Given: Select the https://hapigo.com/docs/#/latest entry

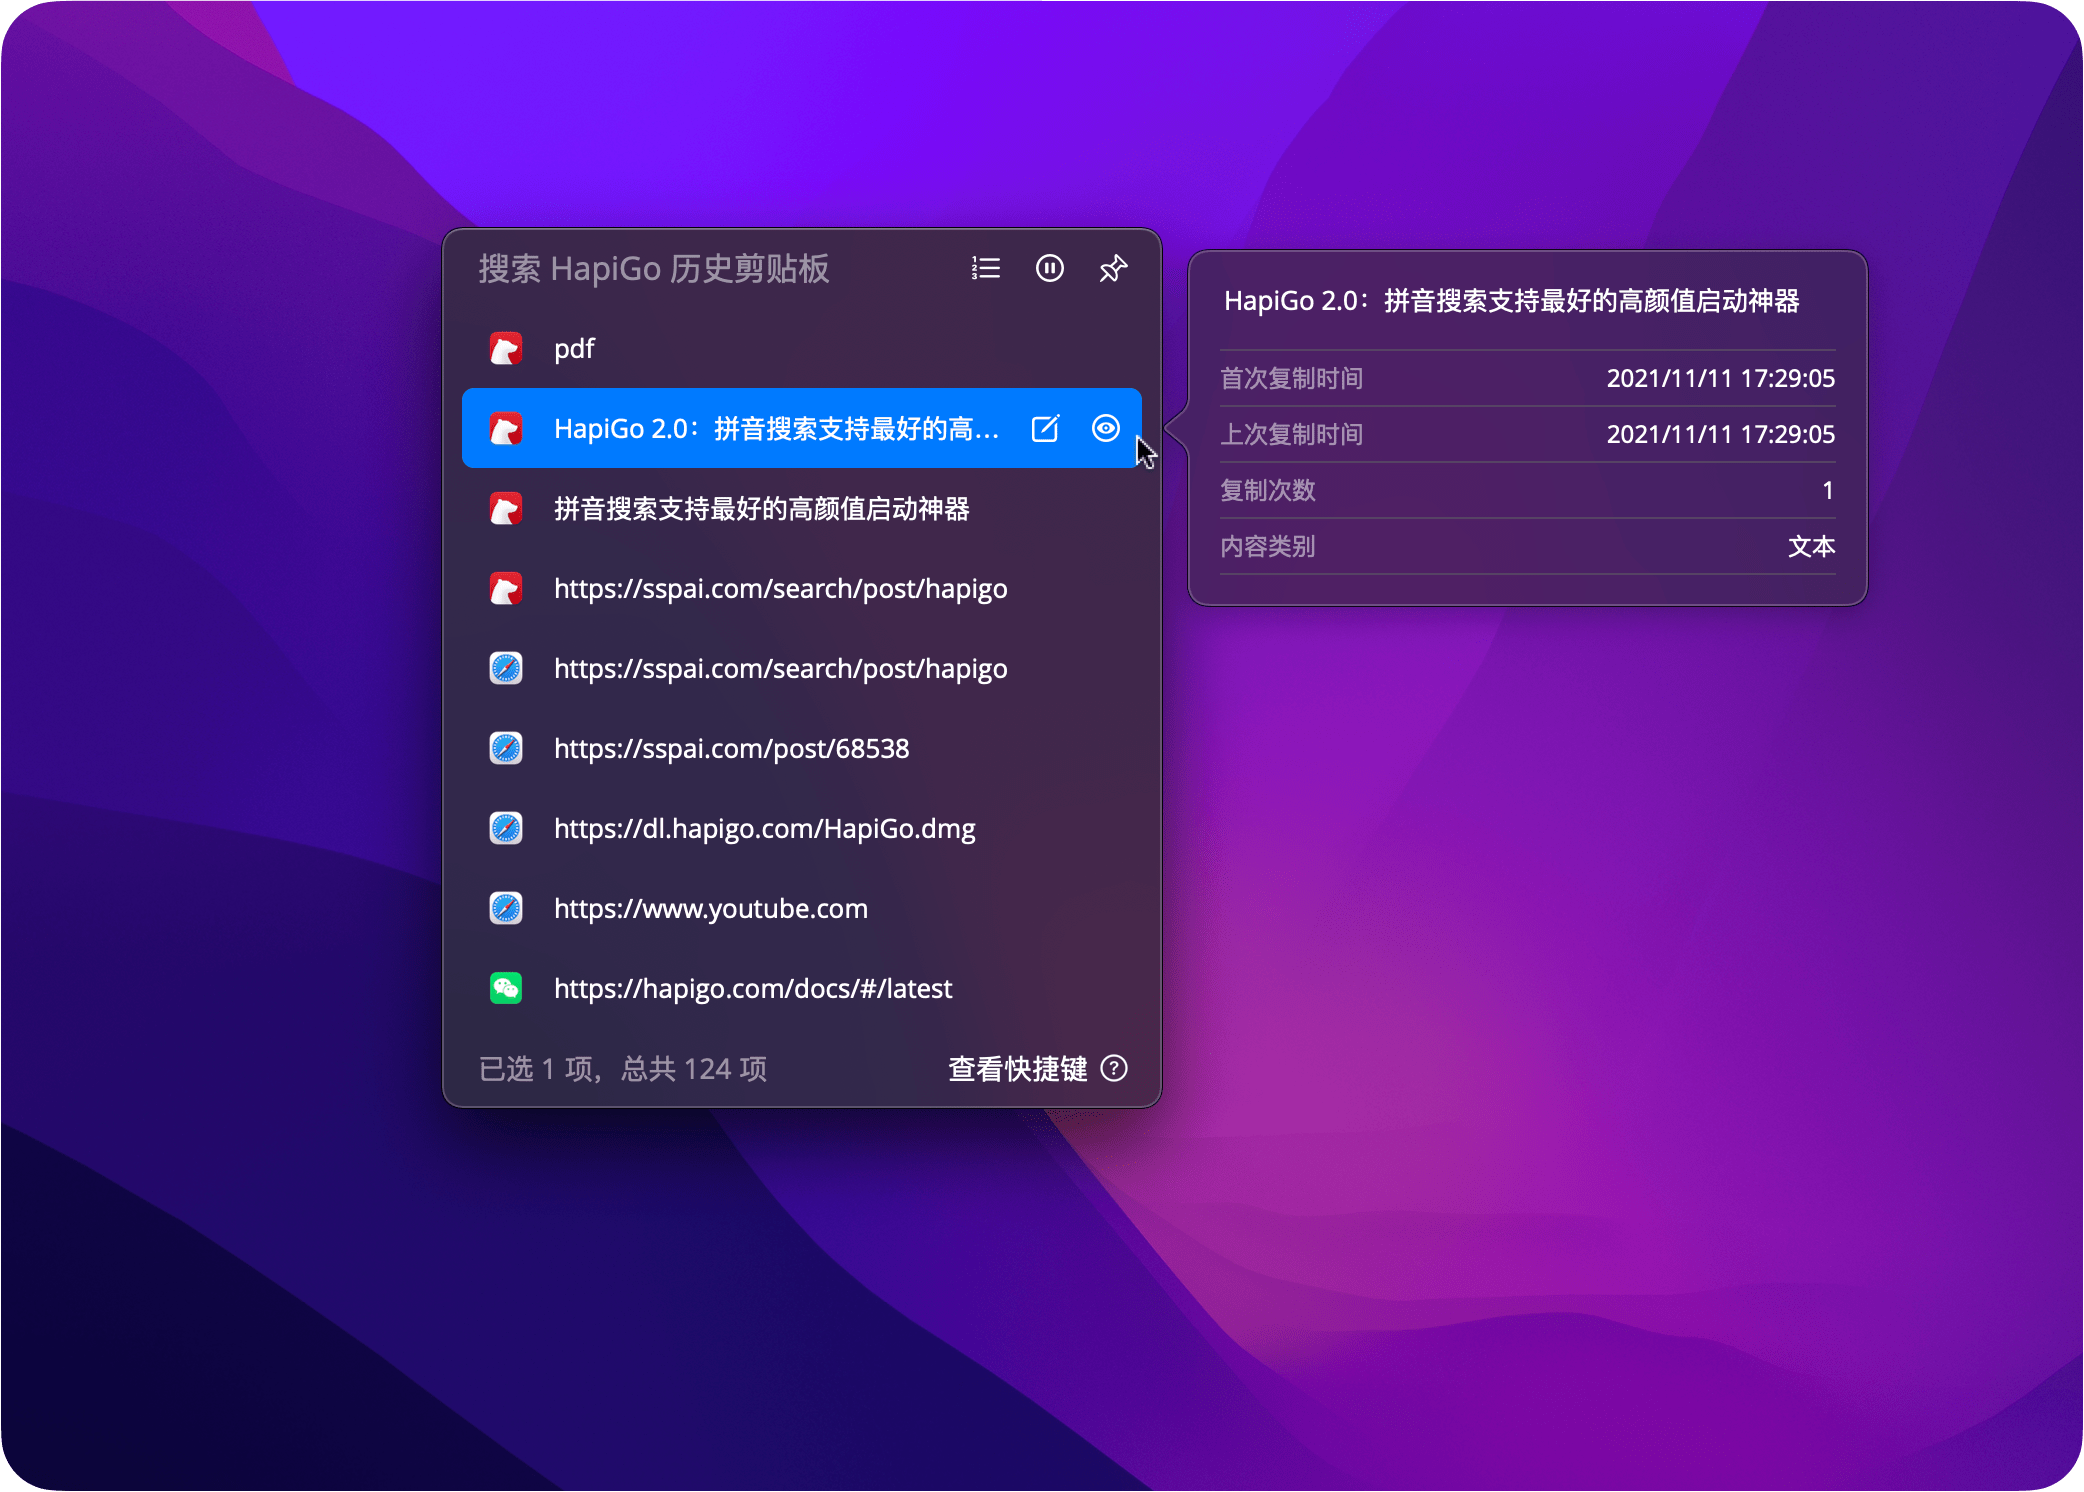Looking at the screenshot, I should pos(753,988).
